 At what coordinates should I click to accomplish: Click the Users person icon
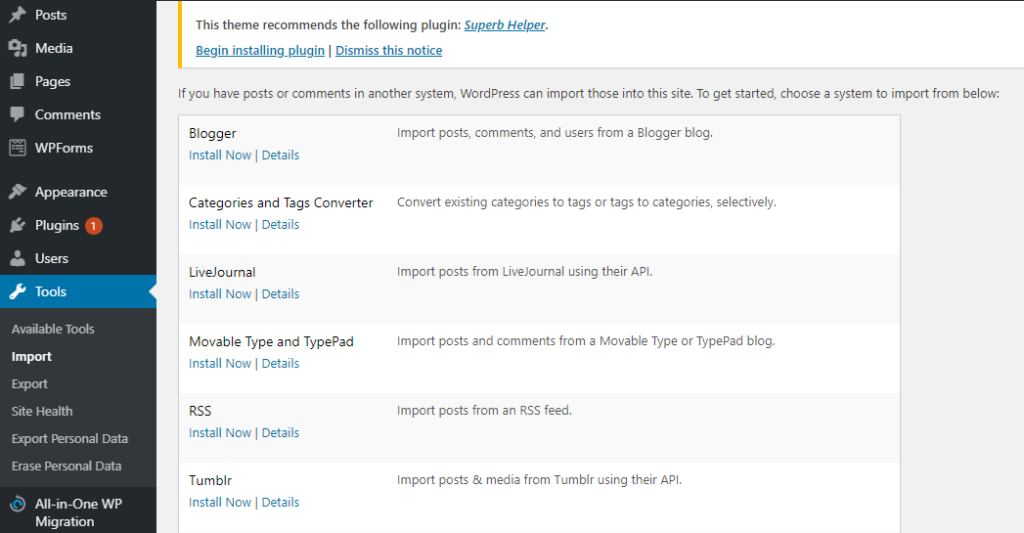click(x=18, y=258)
